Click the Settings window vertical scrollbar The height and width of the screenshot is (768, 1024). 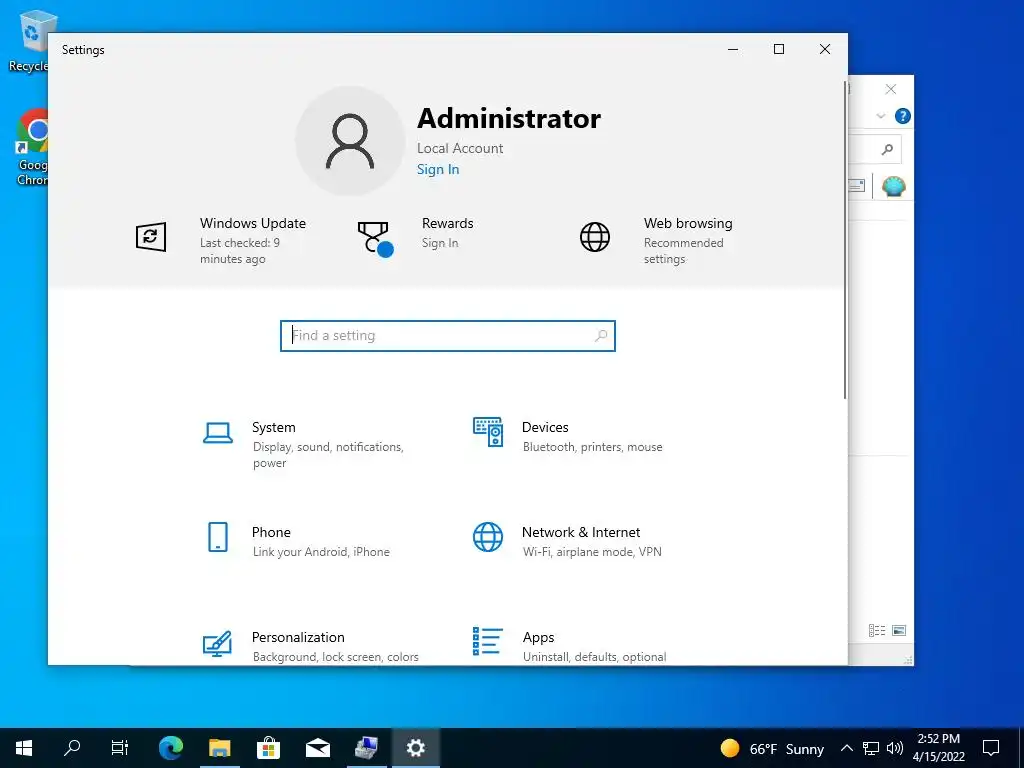coord(845,240)
